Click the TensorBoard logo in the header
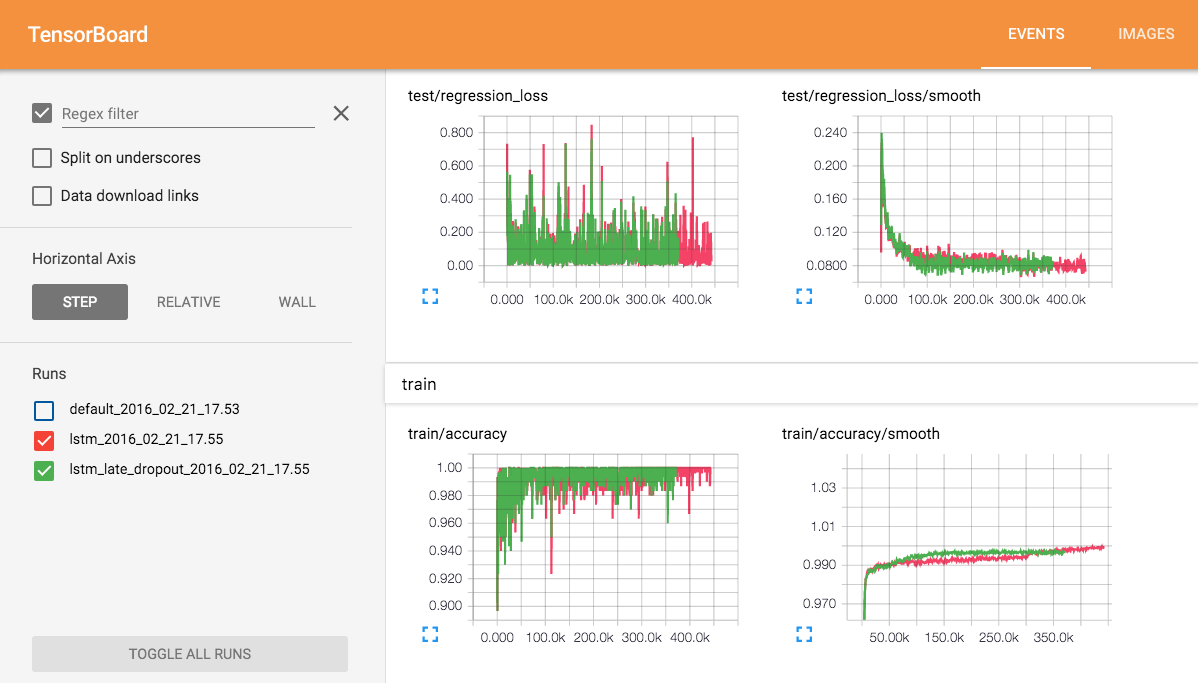This screenshot has width=1198, height=683. [90, 34]
